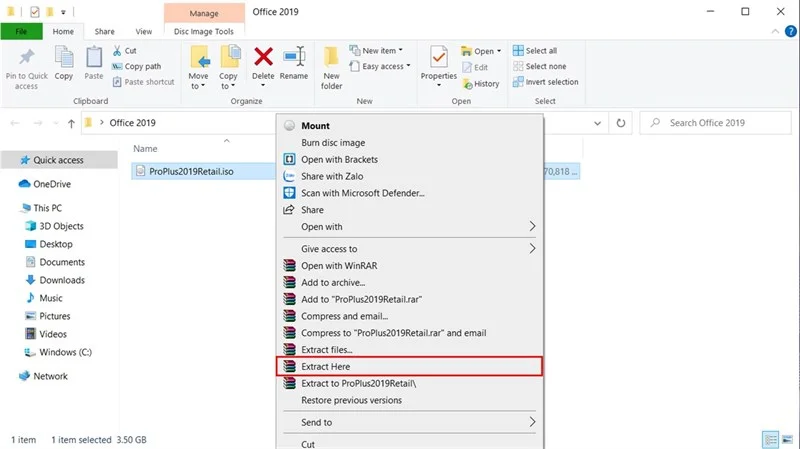Click the Name column header
The width and height of the screenshot is (800, 449).
point(145,148)
